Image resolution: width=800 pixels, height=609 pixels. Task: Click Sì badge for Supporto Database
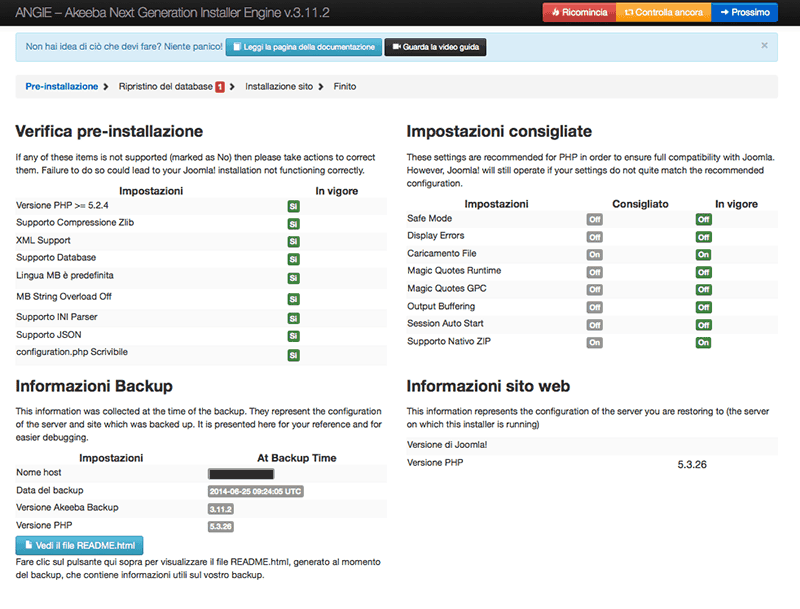coord(293,259)
